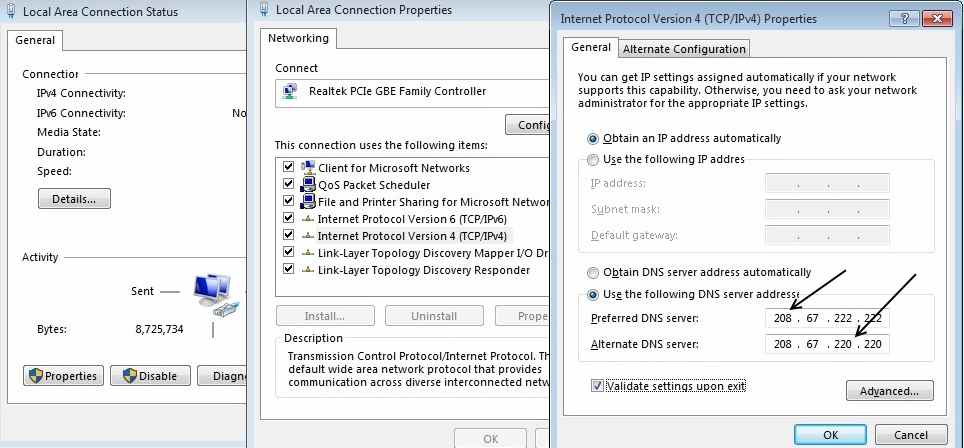Click the network activity computers icon
The height and width of the screenshot is (448, 964).
click(x=216, y=293)
